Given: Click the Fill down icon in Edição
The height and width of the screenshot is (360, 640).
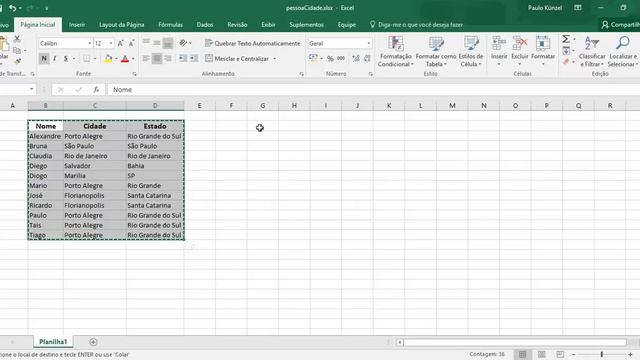Looking at the screenshot, I should (566, 51).
